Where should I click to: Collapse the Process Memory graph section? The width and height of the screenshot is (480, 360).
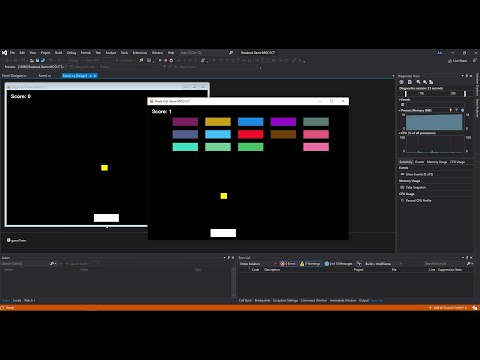tap(400, 110)
